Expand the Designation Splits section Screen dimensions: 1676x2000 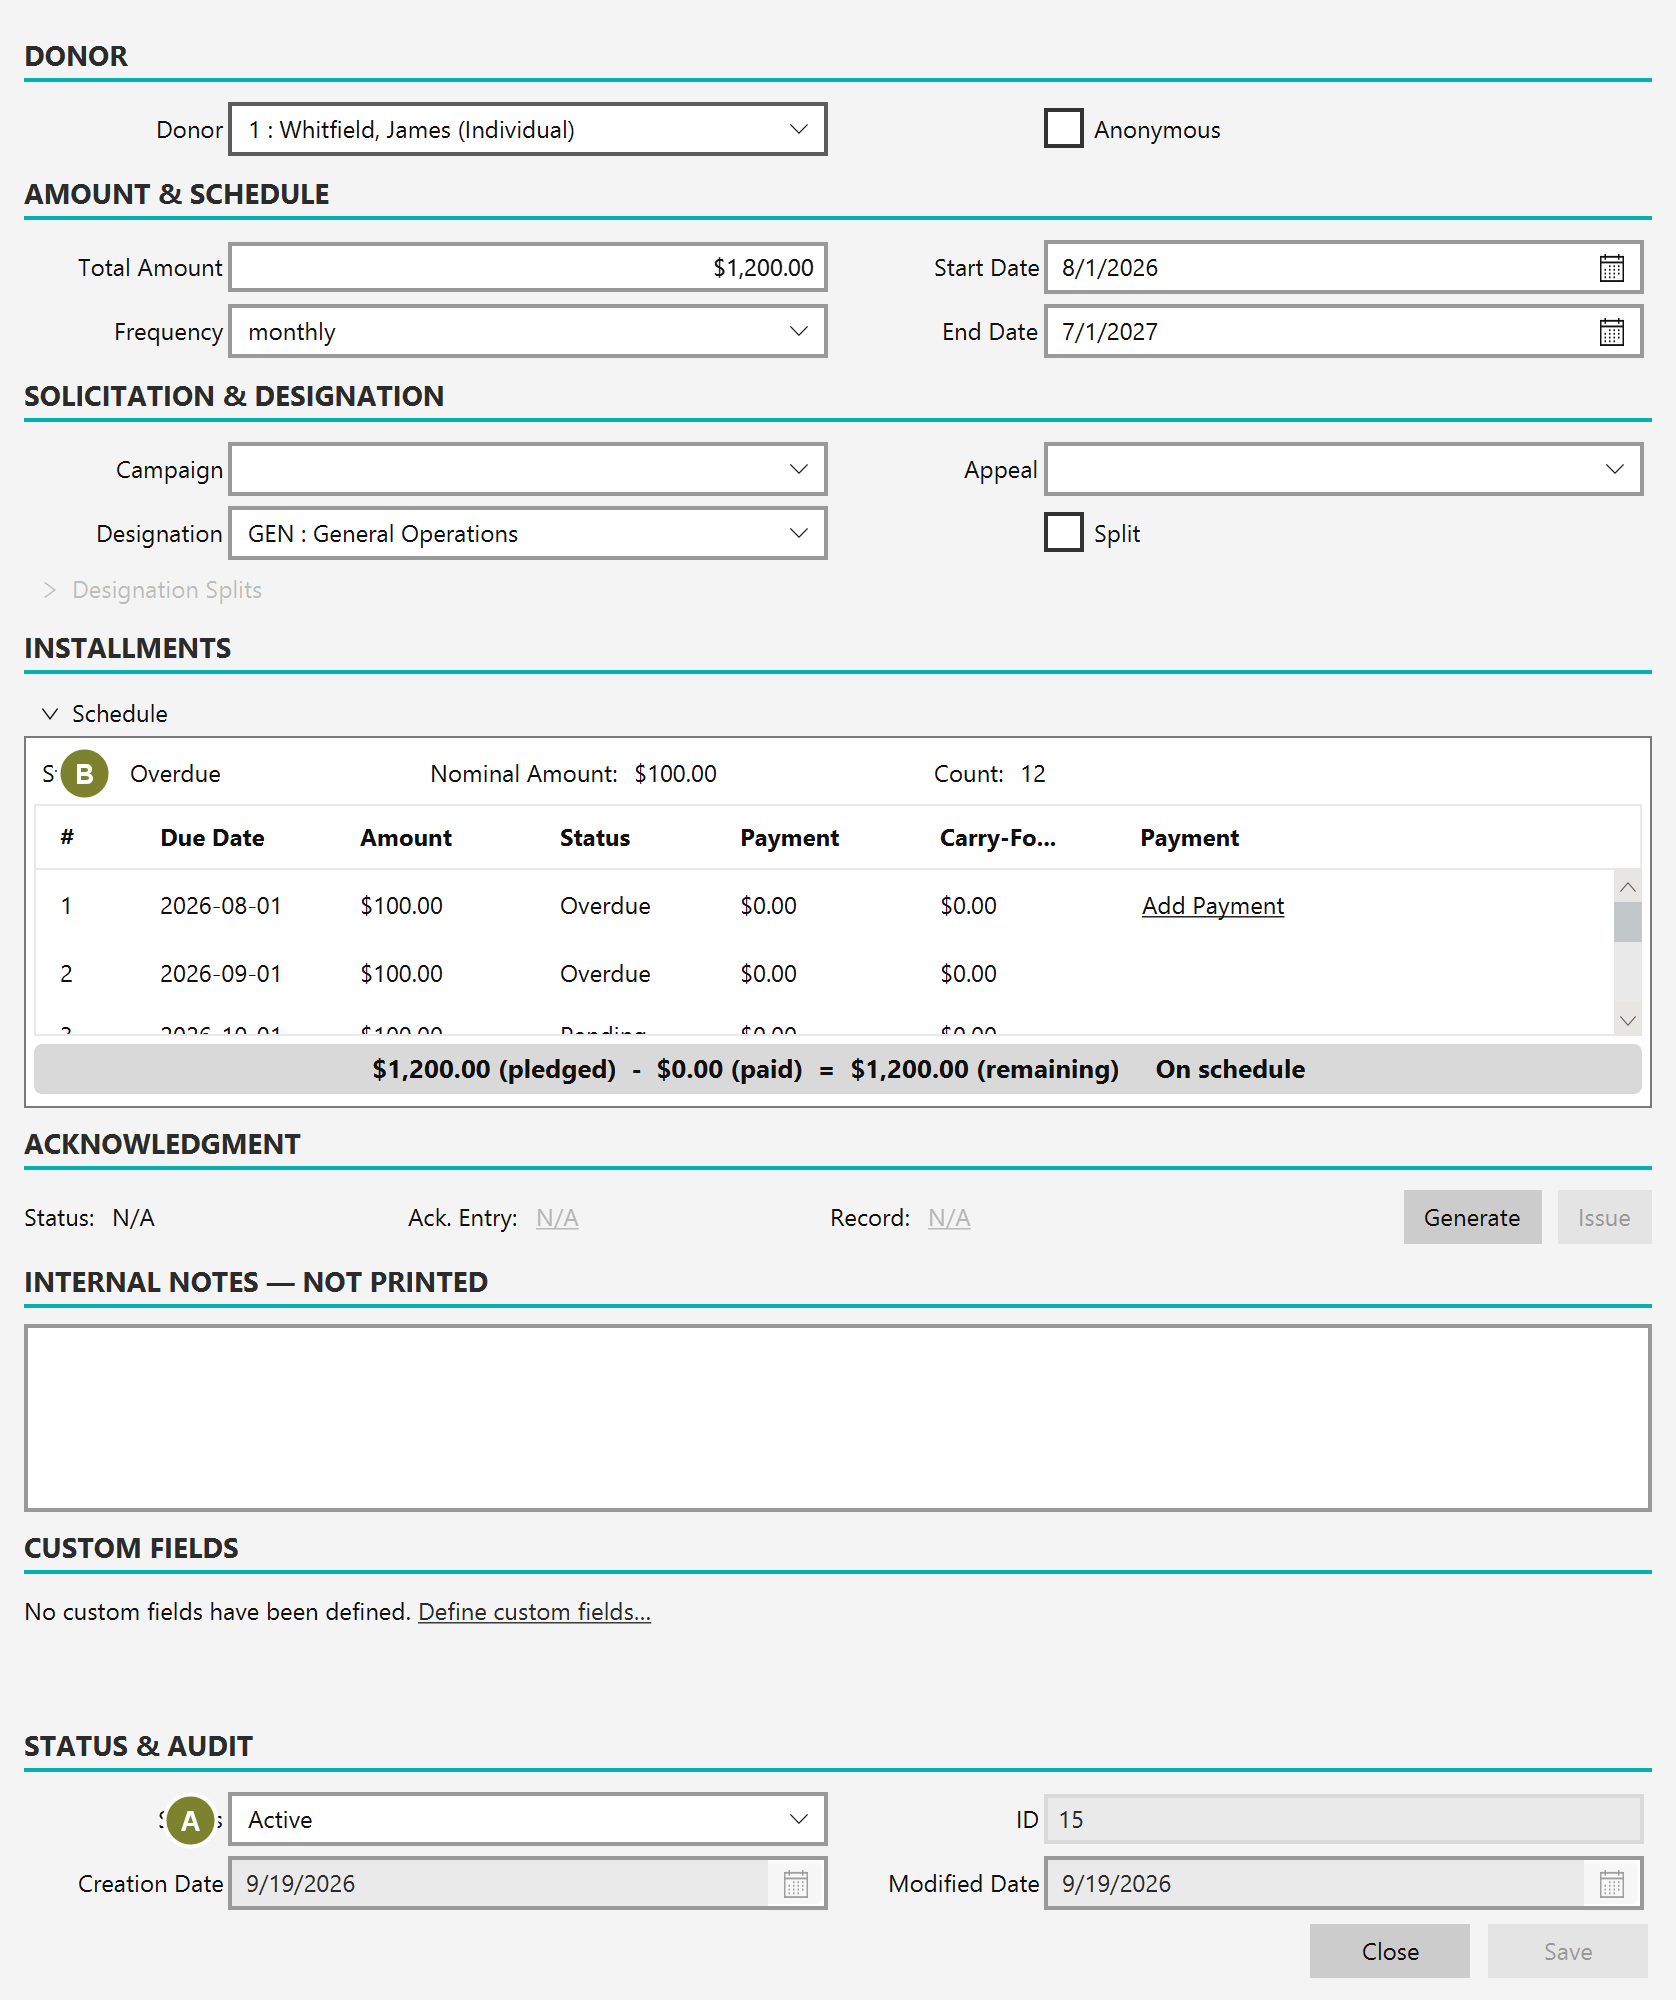click(x=152, y=590)
